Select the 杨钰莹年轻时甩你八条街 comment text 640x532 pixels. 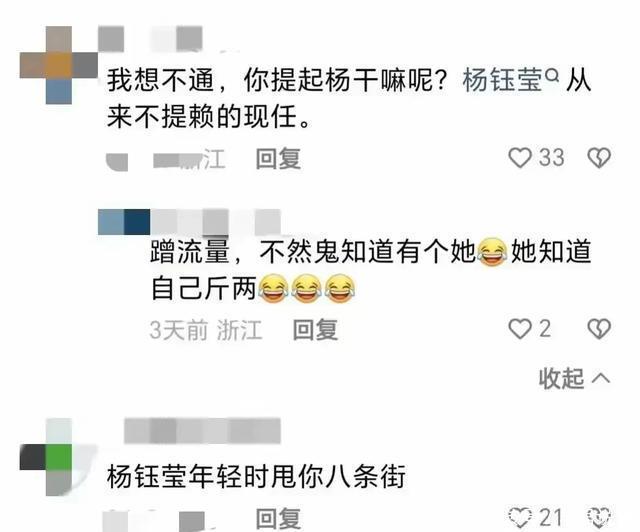(x=256, y=476)
